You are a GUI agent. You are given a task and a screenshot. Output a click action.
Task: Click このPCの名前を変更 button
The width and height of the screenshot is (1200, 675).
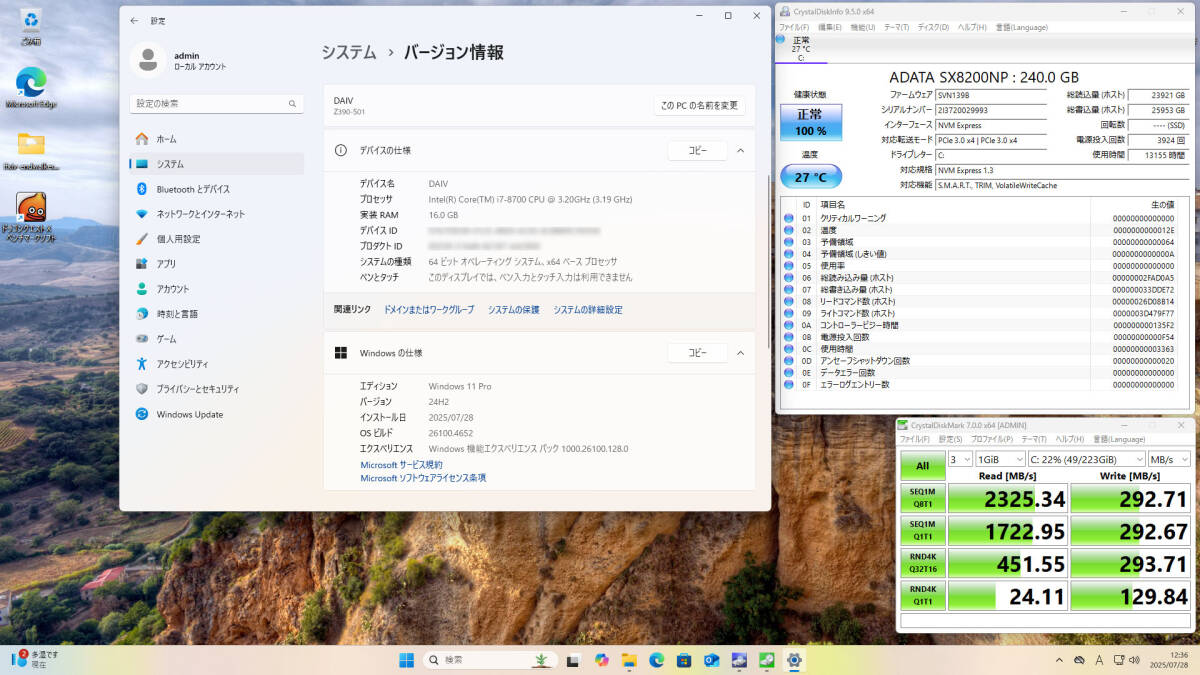click(x=699, y=105)
